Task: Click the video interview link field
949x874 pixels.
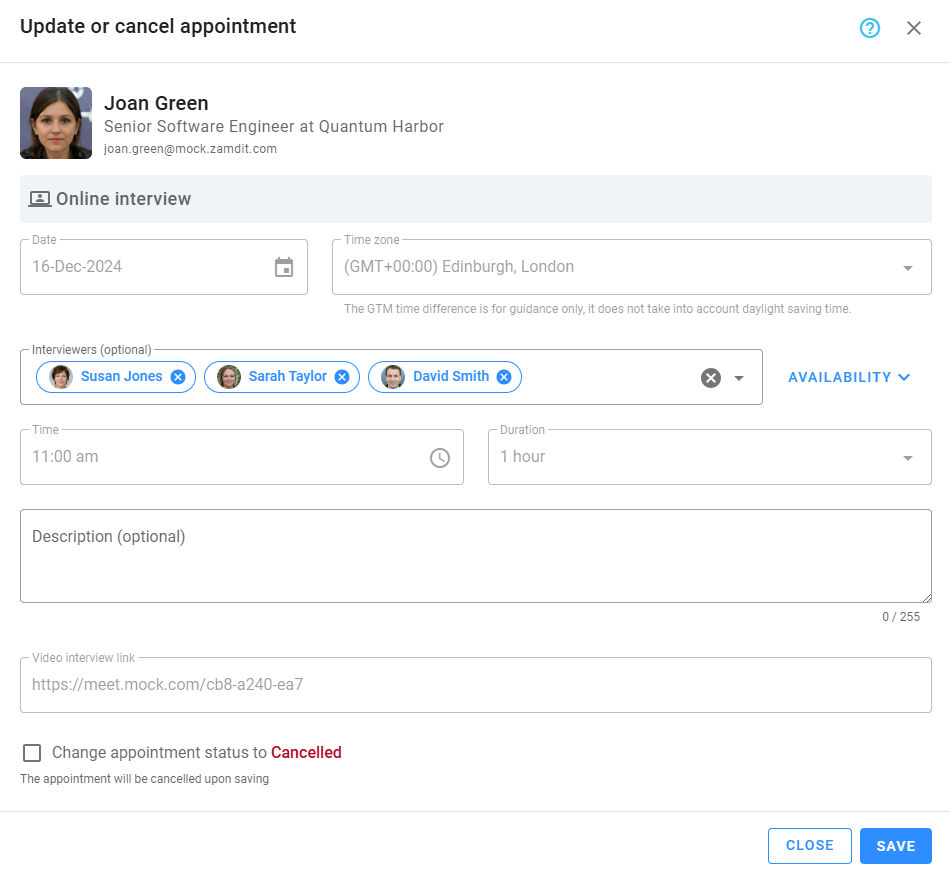Action: (476, 684)
